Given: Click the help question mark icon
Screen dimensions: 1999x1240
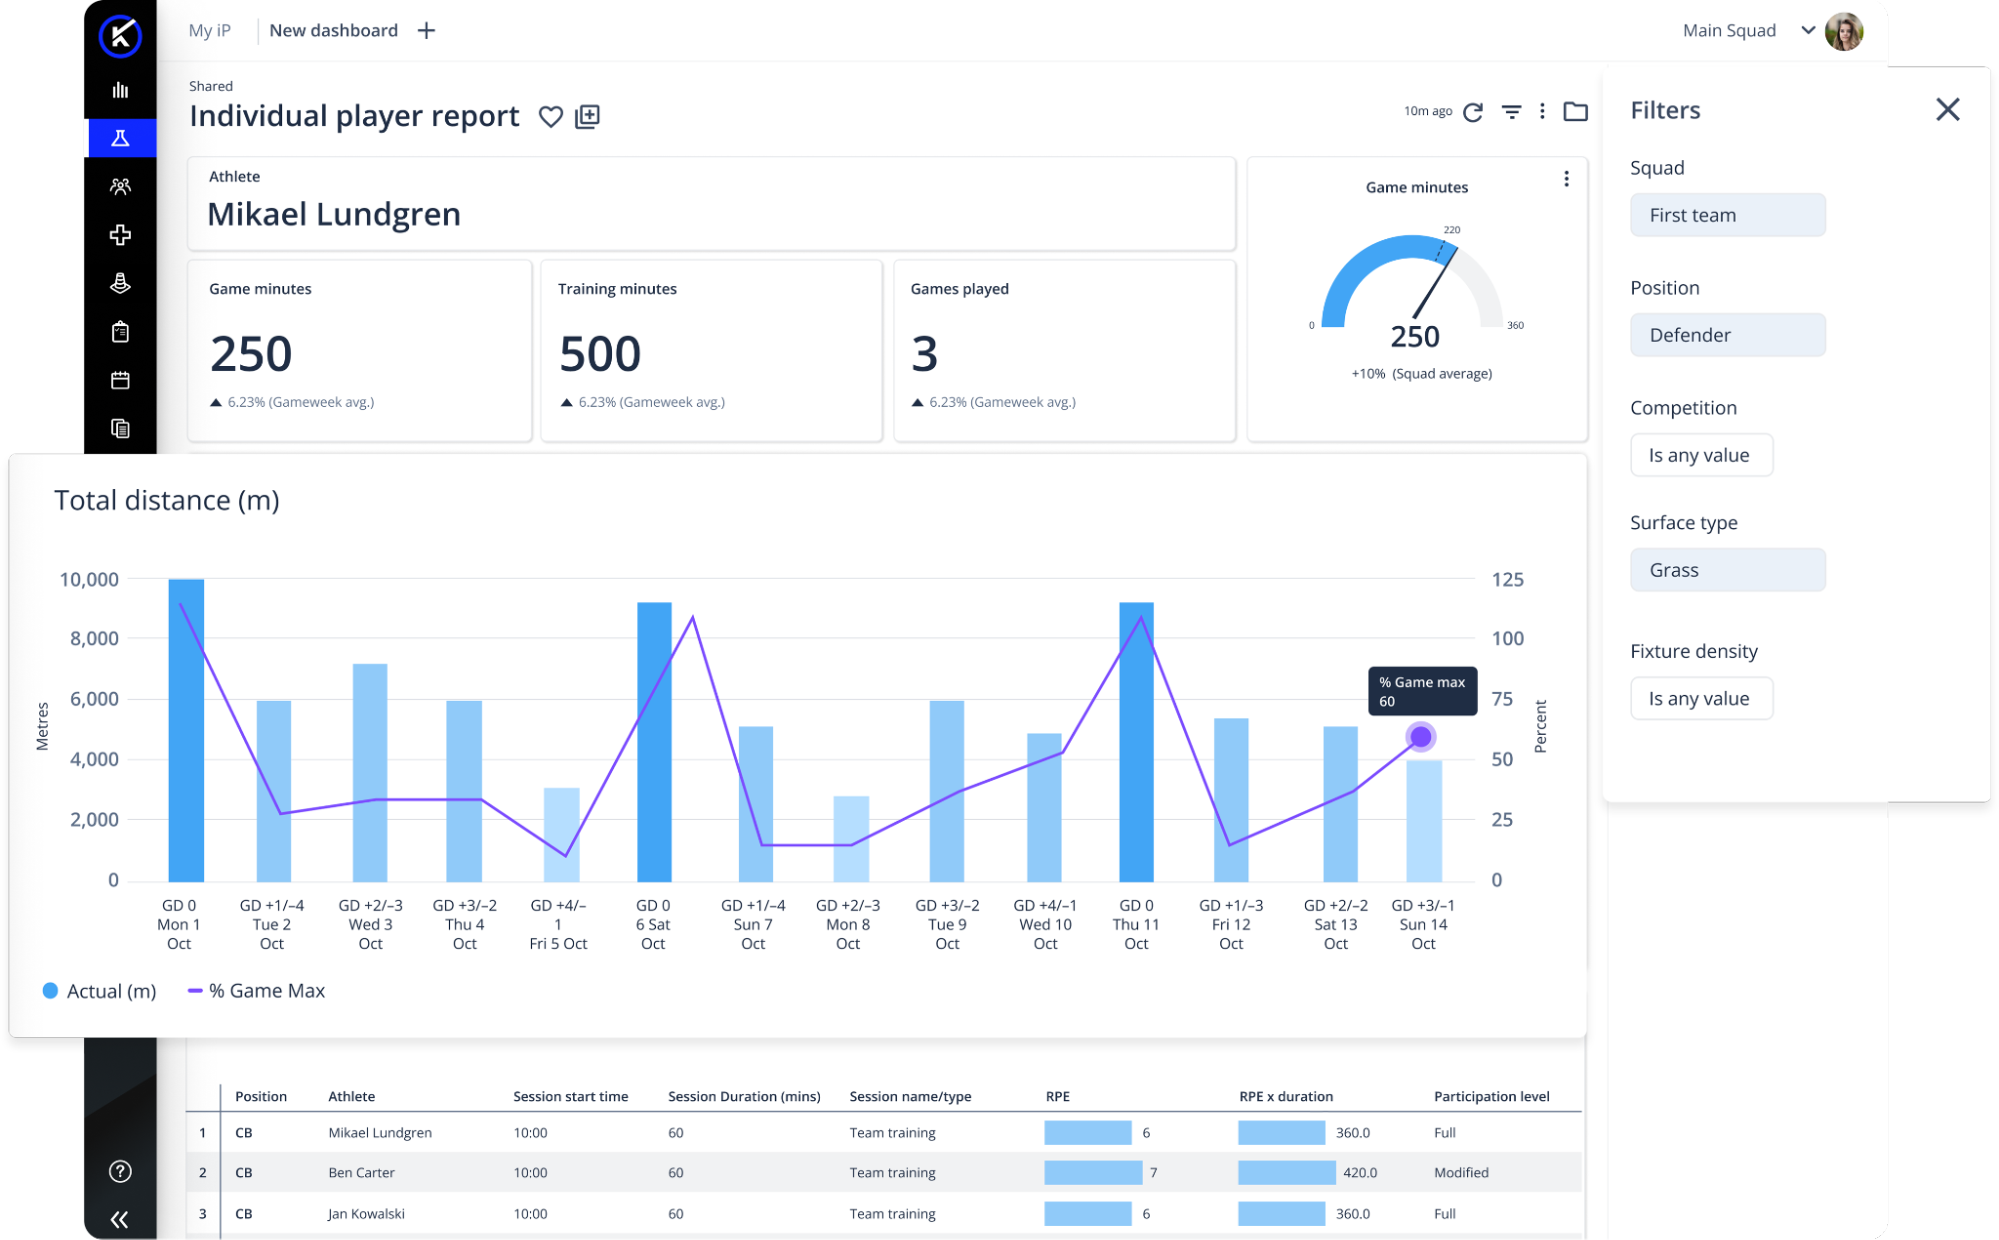Looking at the screenshot, I should pyautogui.click(x=120, y=1171).
